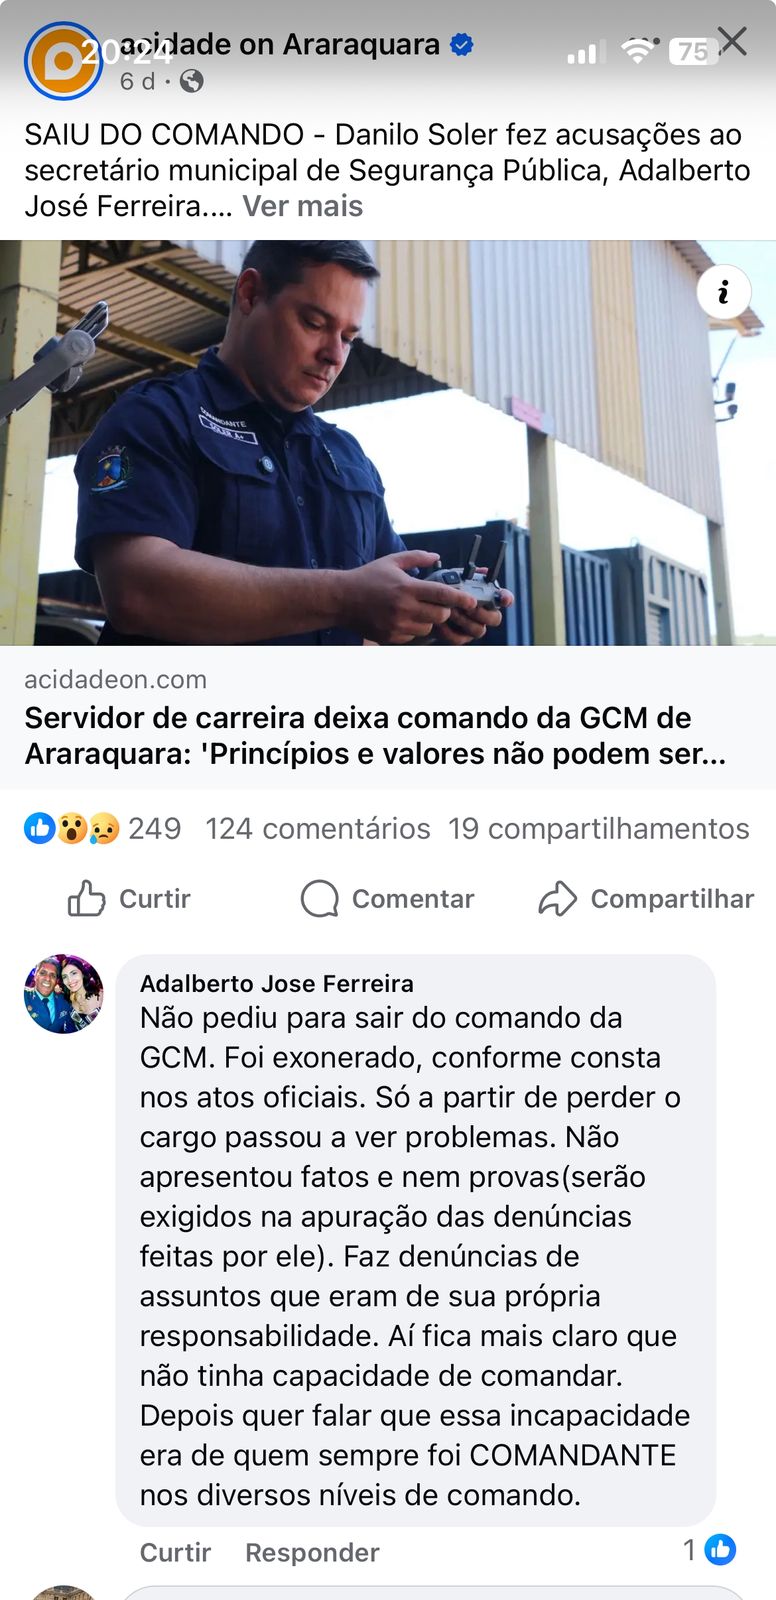The image size is (776, 1600).
Task: Click the blue verified badge beside page name
Action: coord(461,45)
